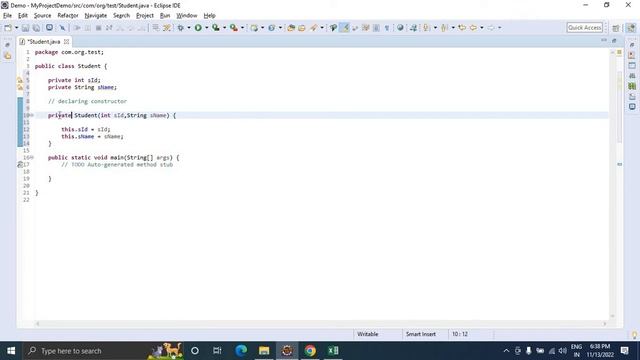This screenshot has width=640, height=360.
Task: Expand the Run button dropdown arrow
Action: pos(207,28)
